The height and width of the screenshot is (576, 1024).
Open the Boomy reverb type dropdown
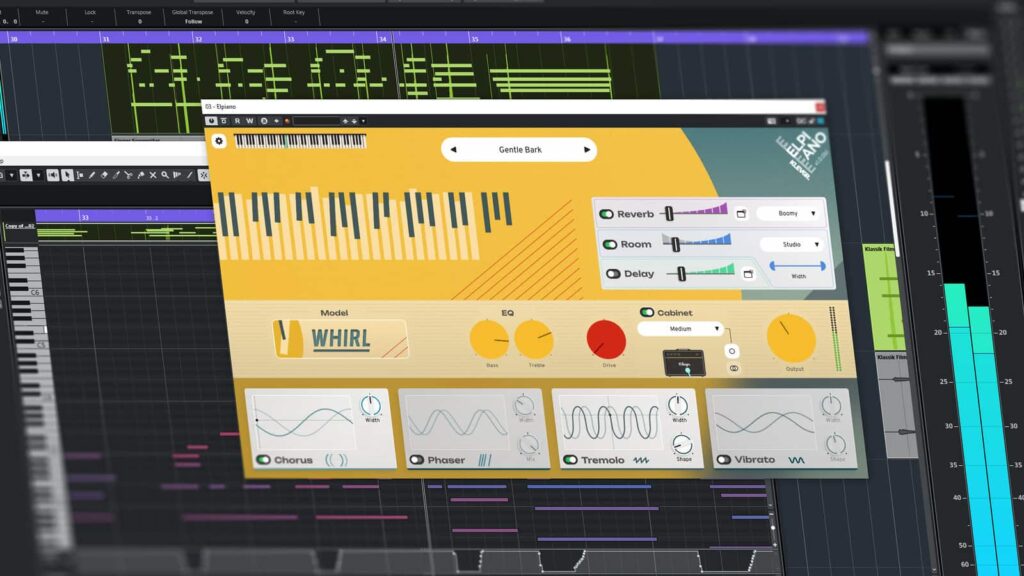[788, 213]
